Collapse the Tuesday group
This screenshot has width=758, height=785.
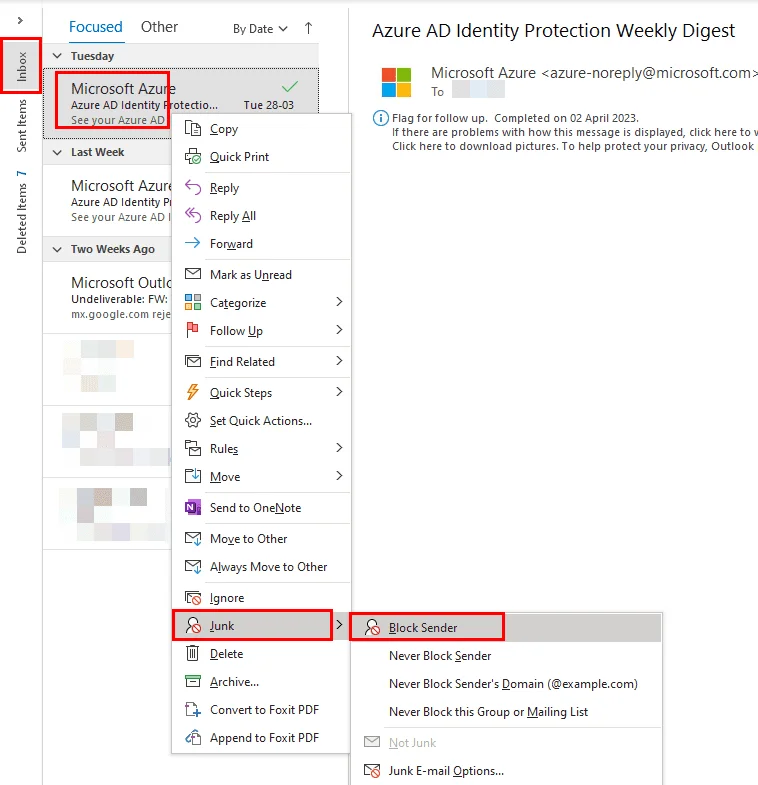point(57,56)
